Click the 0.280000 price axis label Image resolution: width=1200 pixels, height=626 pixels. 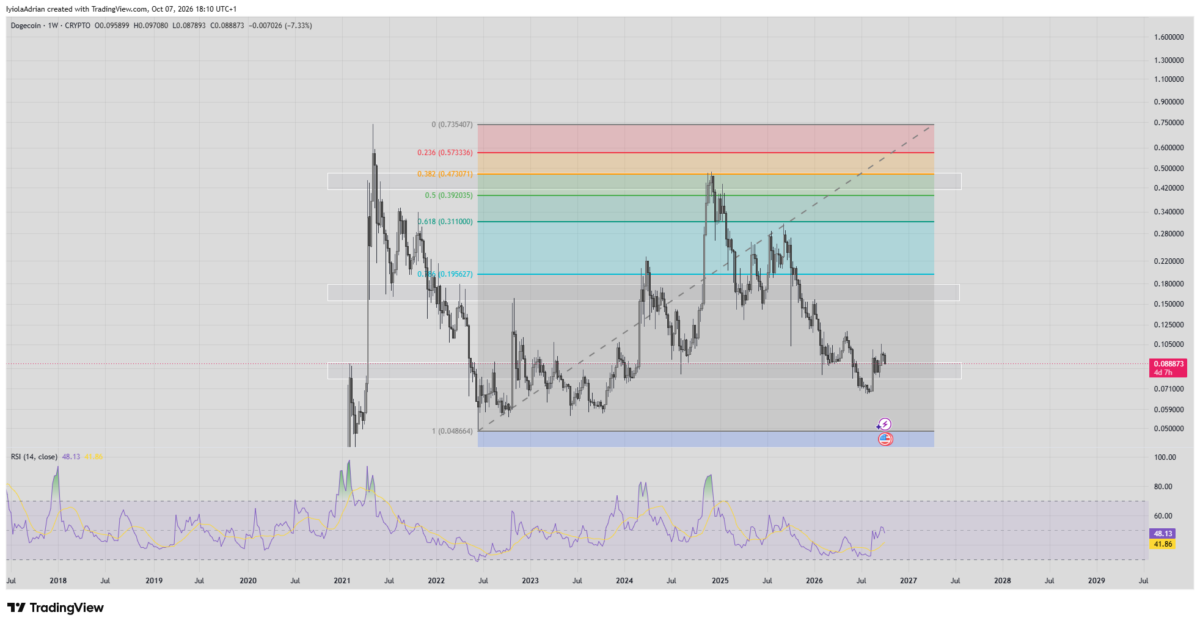click(x=1169, y=234)
